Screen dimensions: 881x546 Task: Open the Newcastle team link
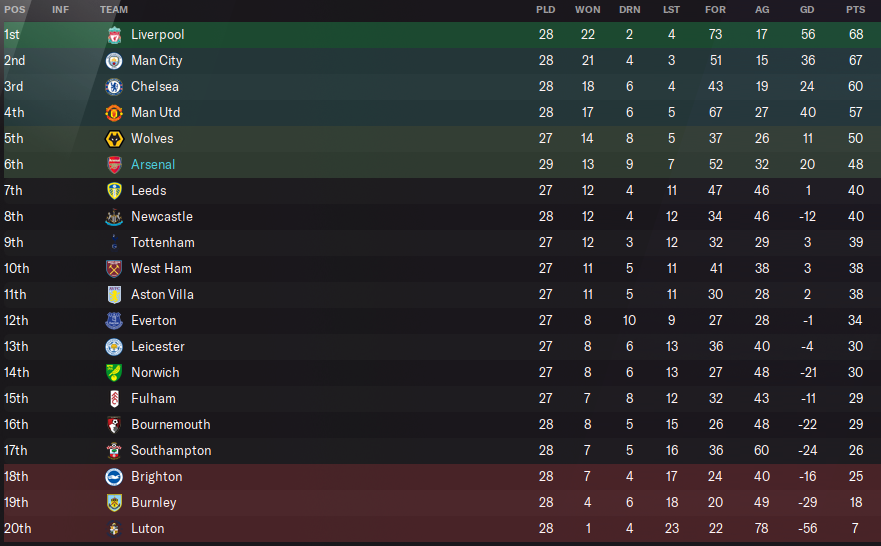click(161, 217)
